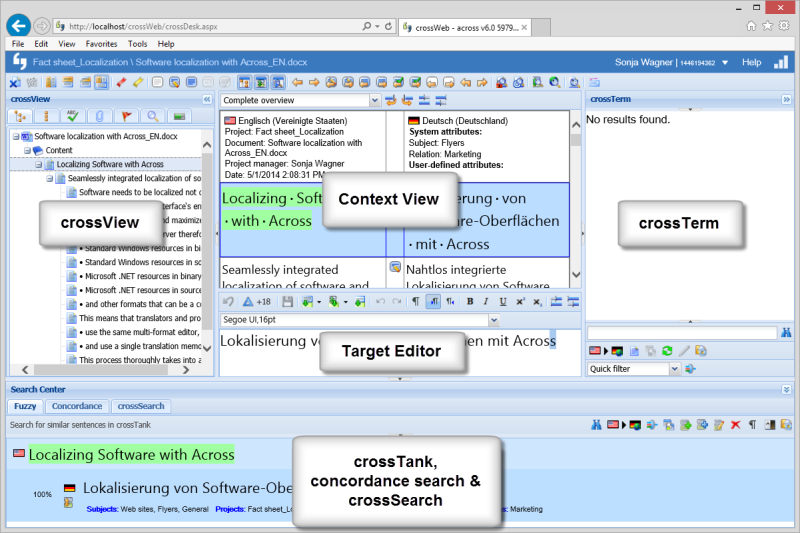Switch to the crossSearch tab
Viewport: 800px width, 533px height.
(141, 406)
